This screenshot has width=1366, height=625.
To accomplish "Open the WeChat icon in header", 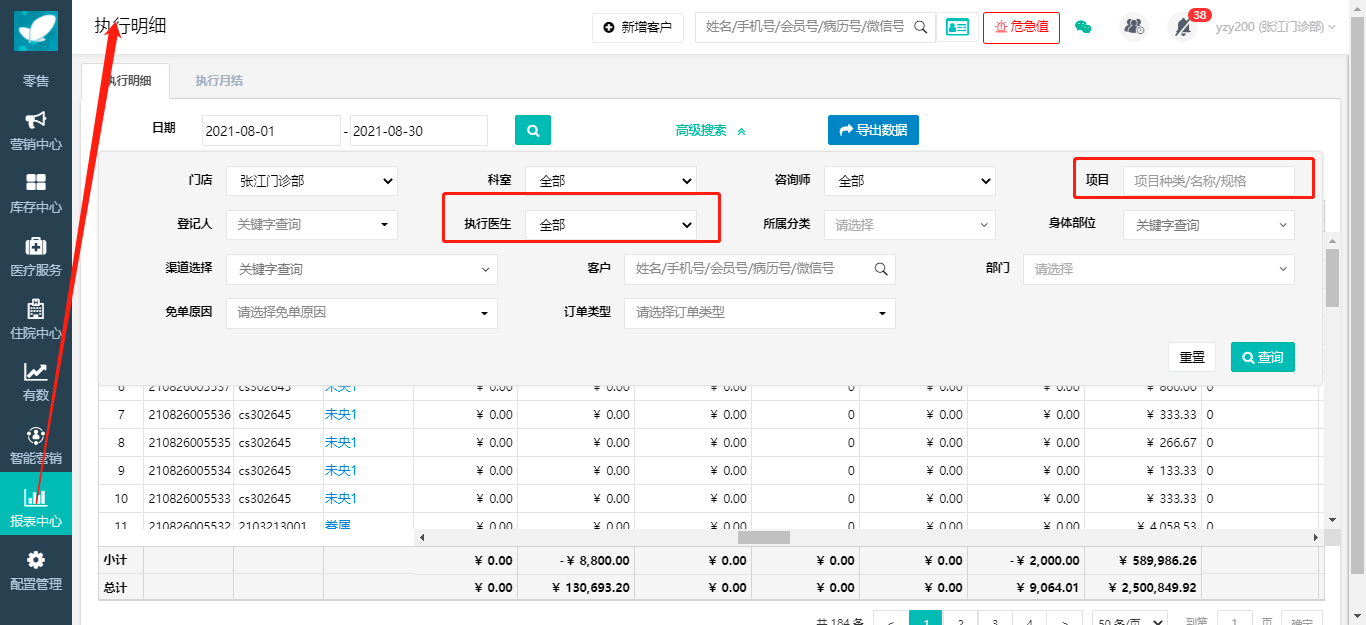I will (x=1083, y=27).
